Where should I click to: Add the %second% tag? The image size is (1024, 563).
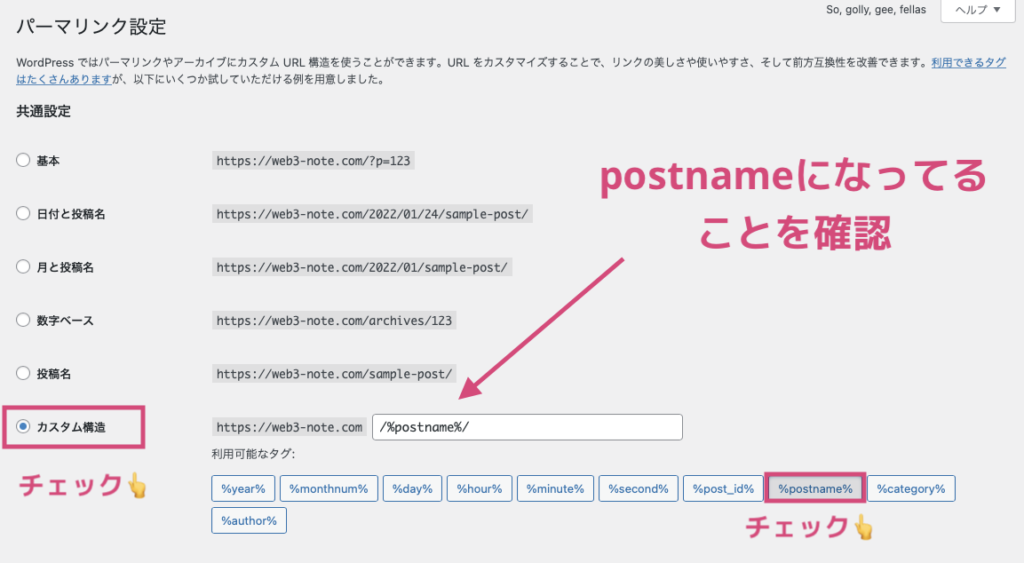[638, 489]
